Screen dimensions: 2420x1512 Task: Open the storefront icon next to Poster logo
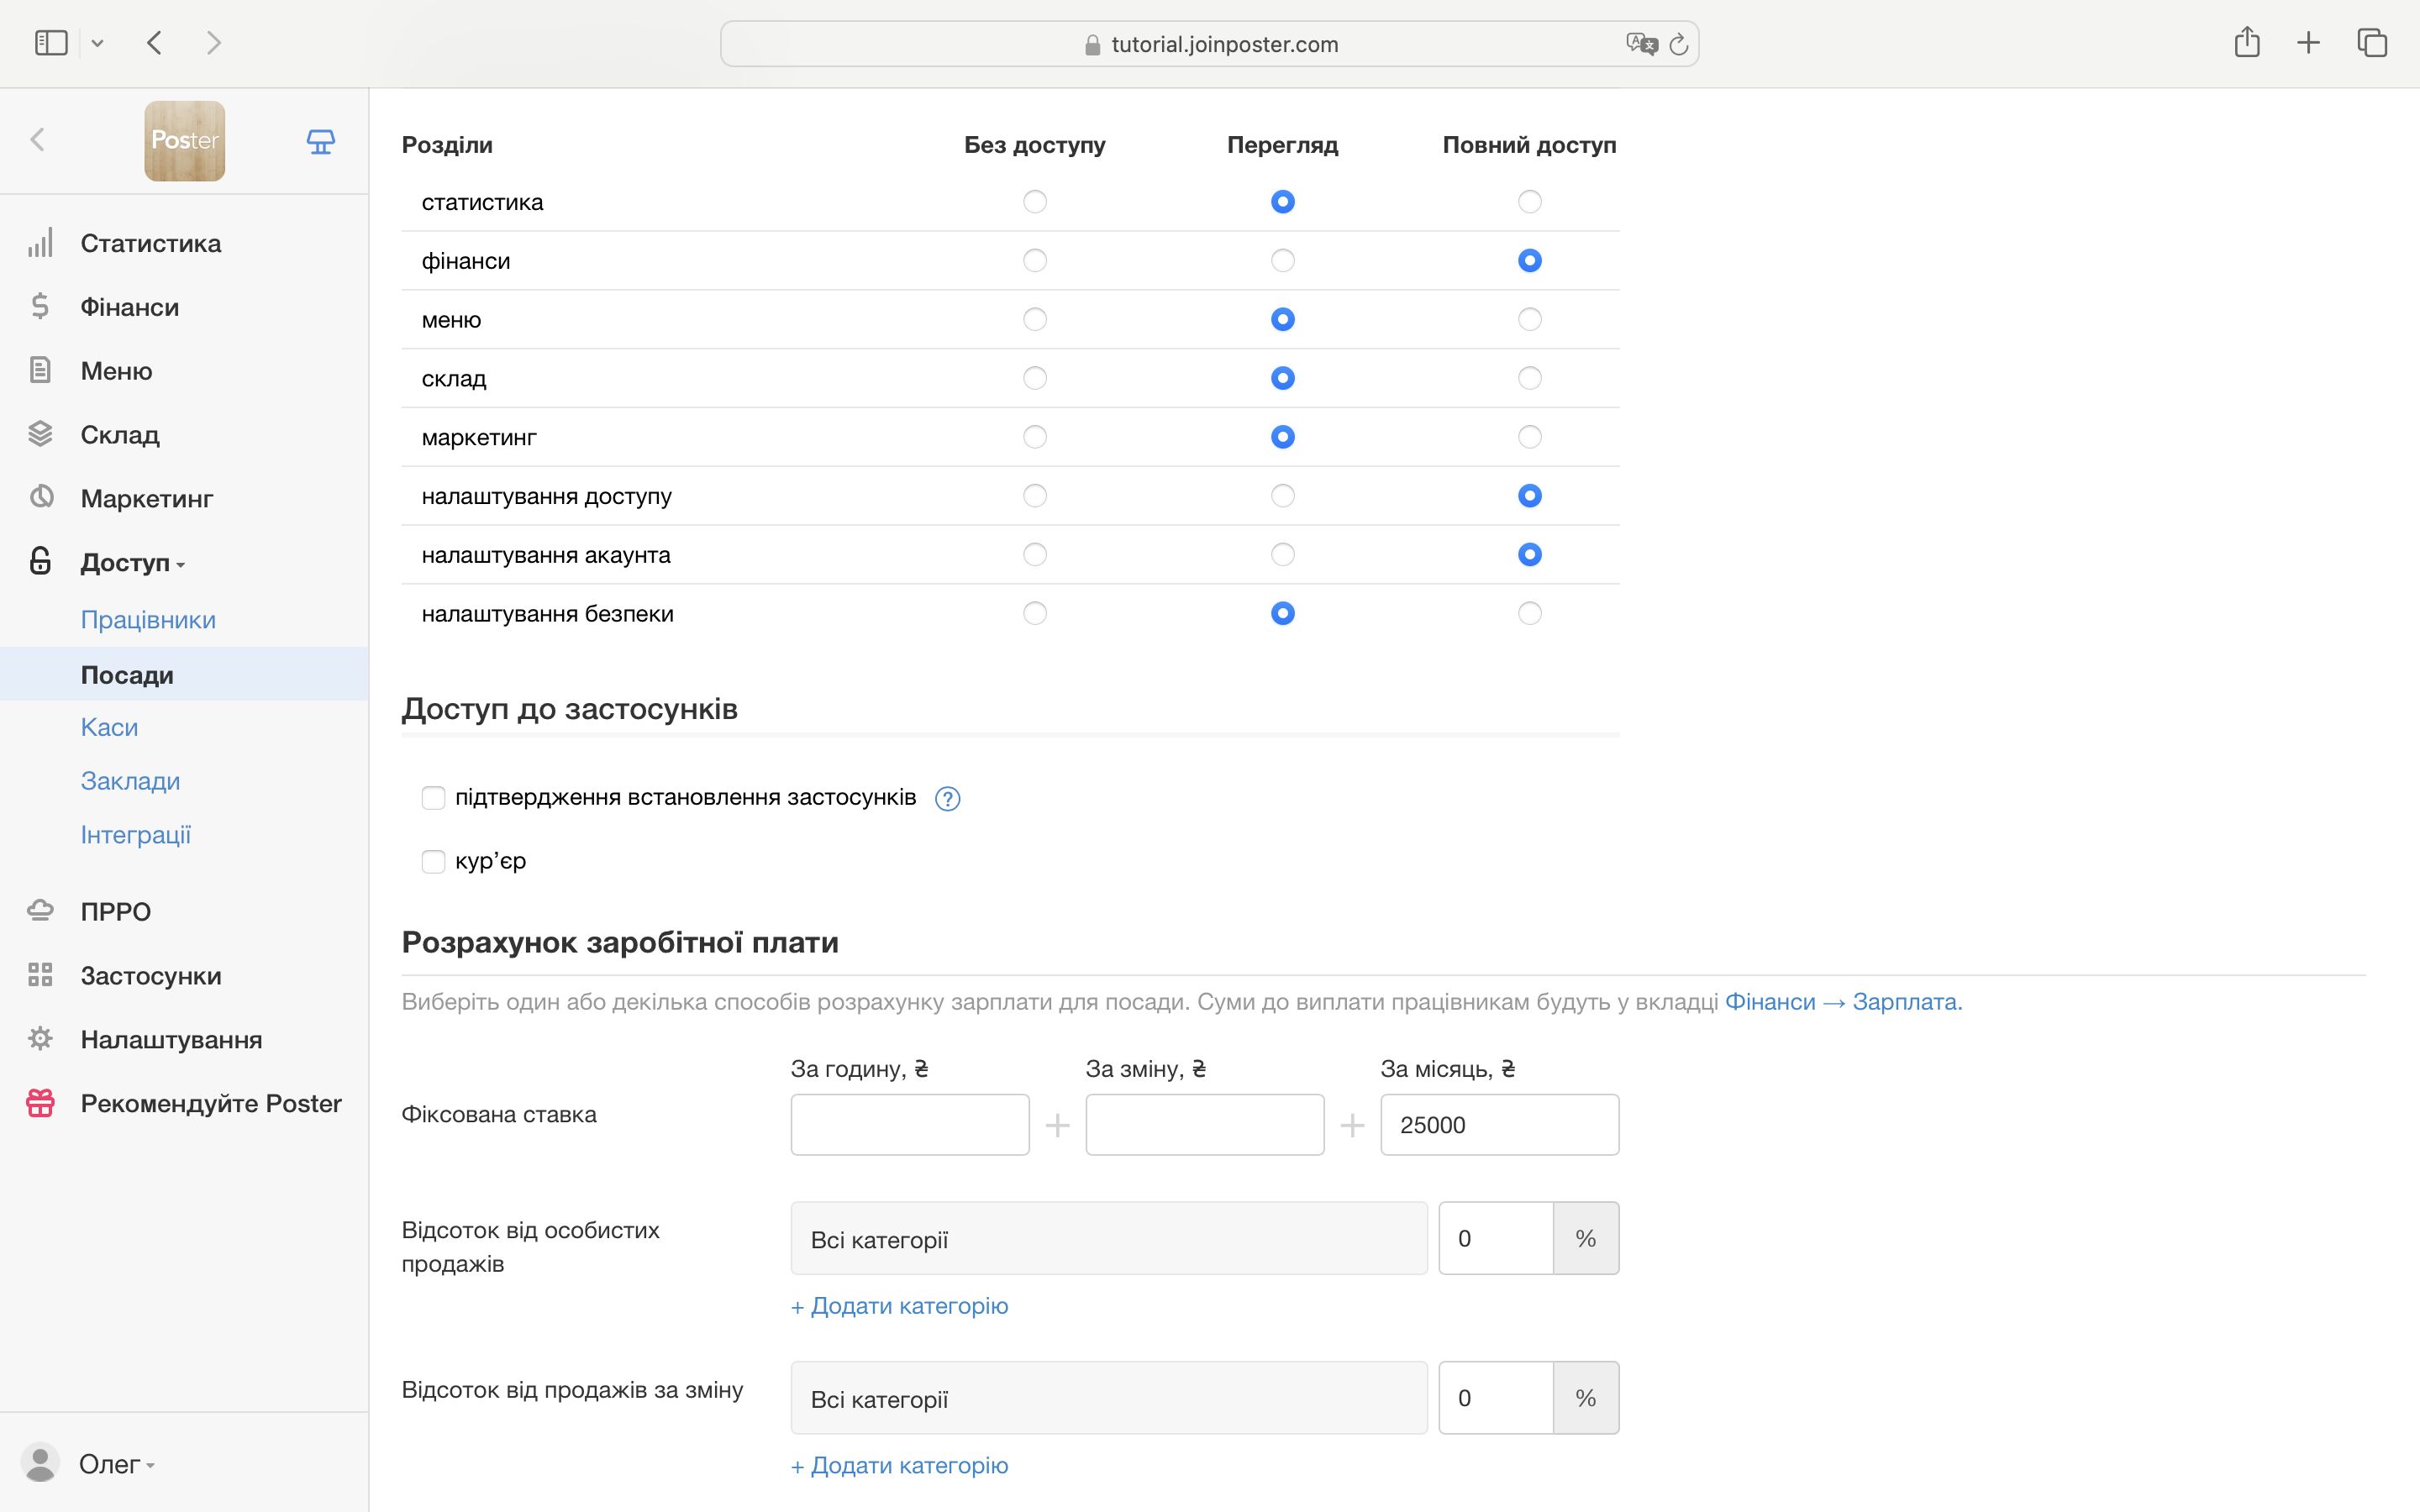(x=320, y=141)
